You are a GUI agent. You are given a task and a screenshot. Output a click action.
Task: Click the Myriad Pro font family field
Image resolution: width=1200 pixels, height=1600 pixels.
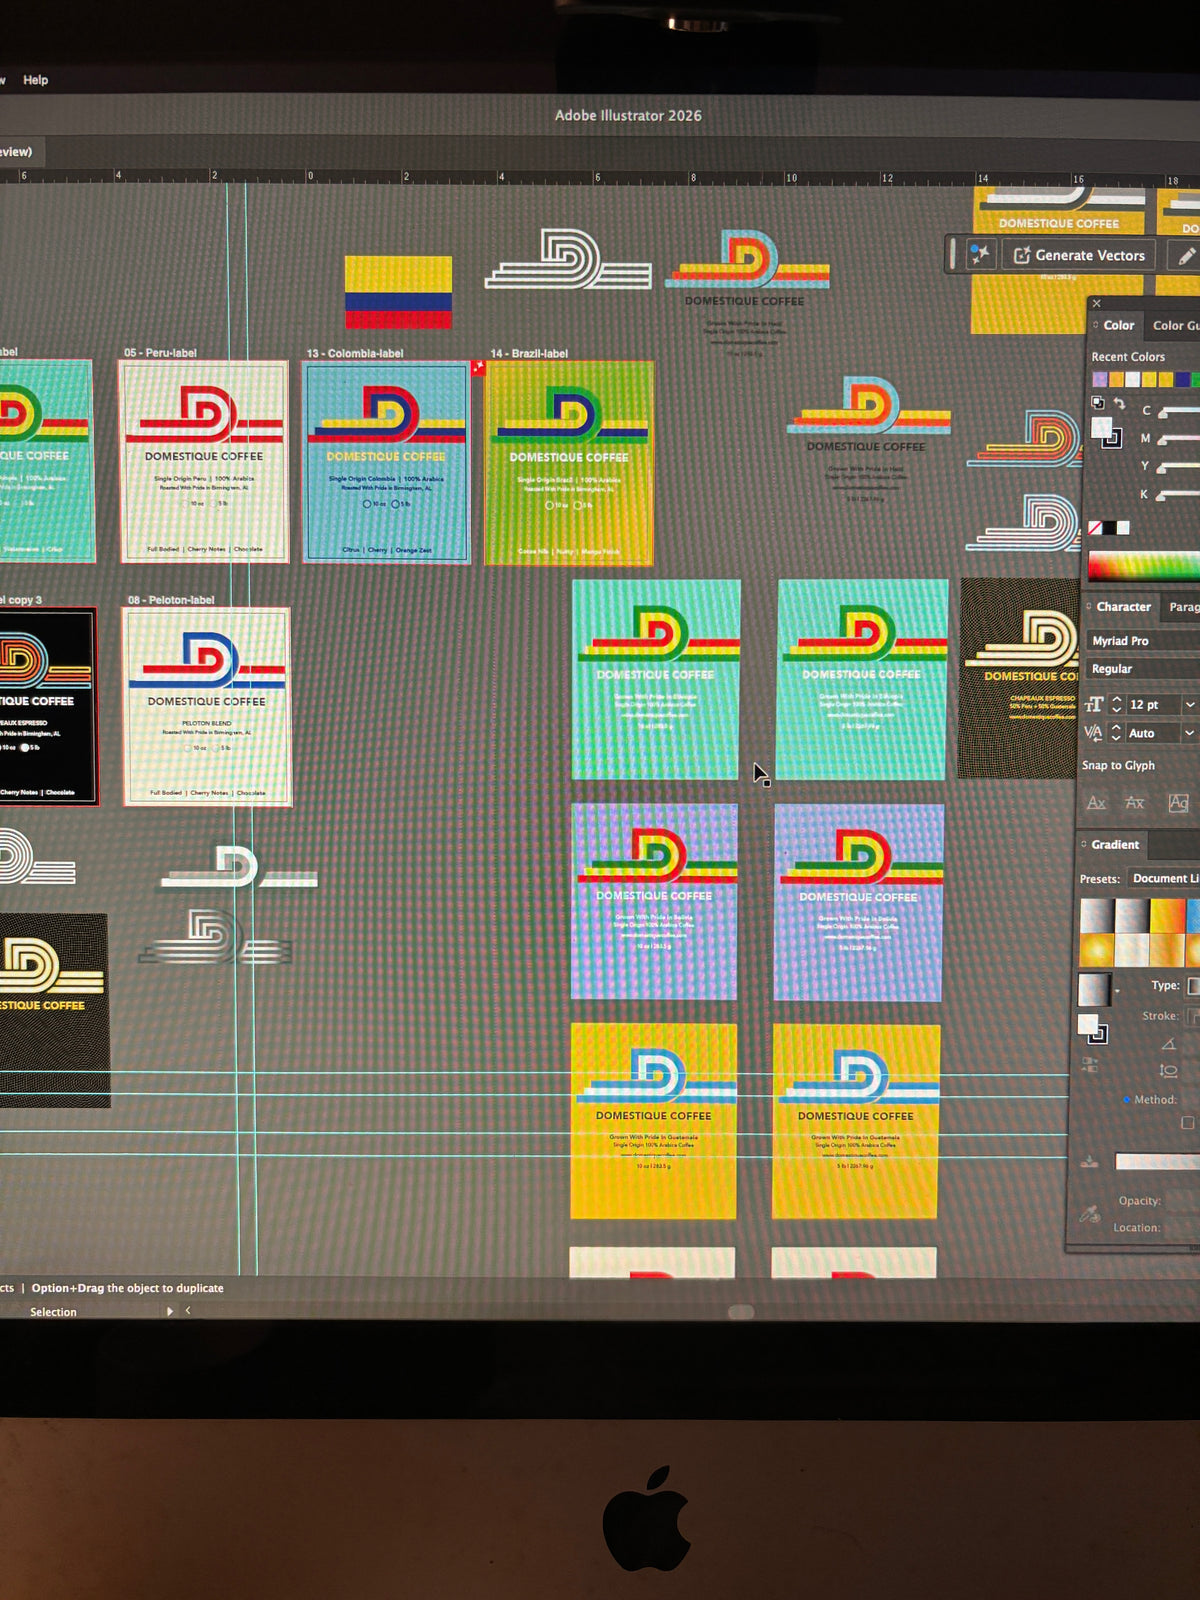pos(1142,641)
